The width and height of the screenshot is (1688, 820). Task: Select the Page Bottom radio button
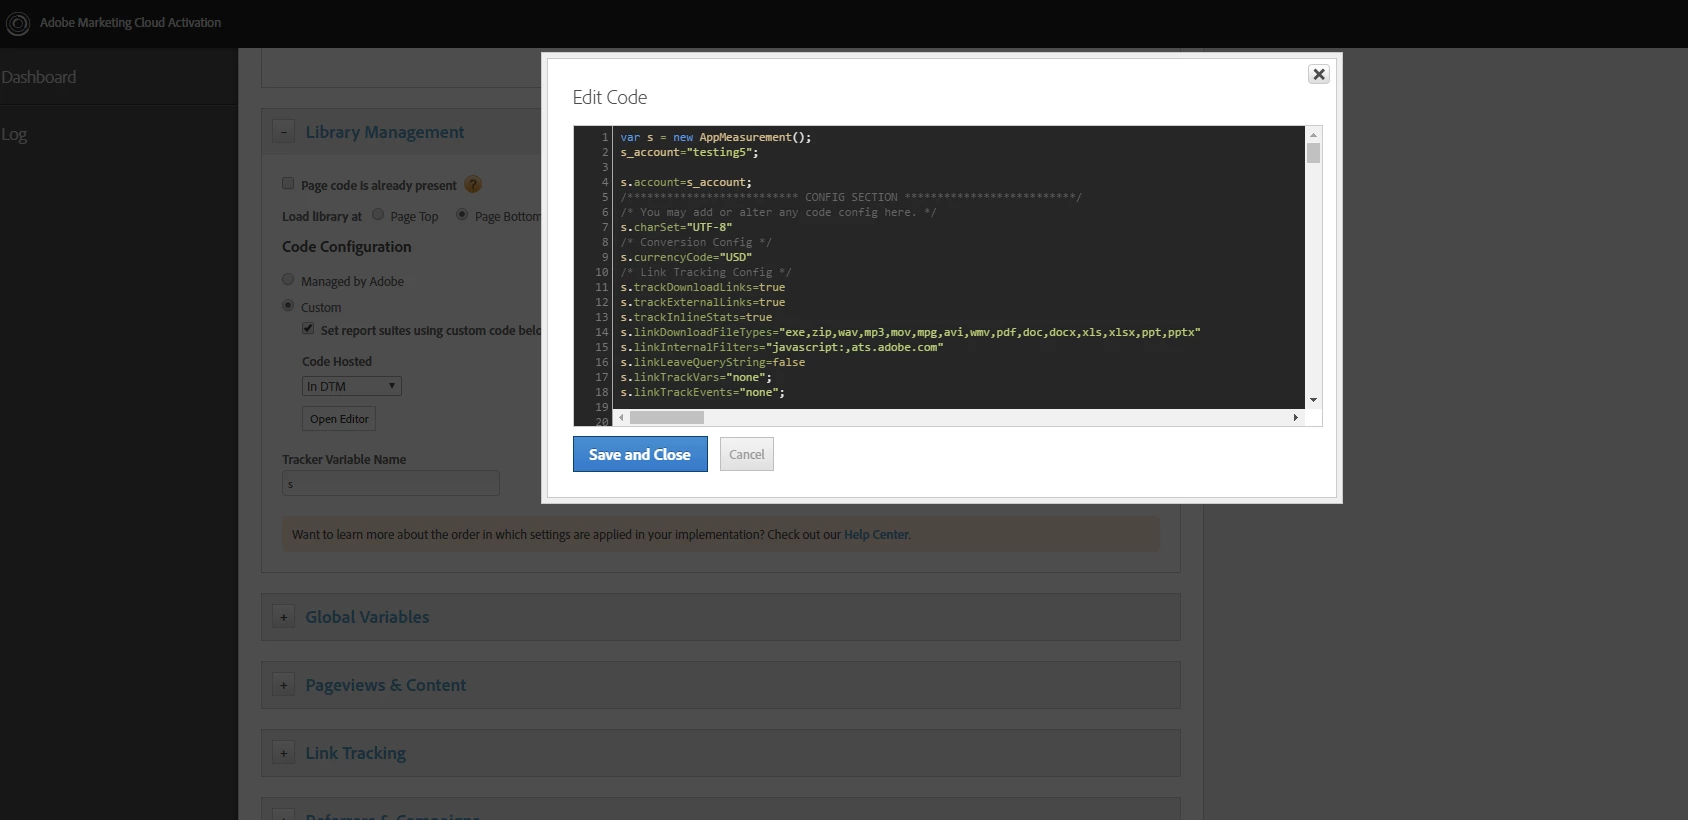pos(462,214)
